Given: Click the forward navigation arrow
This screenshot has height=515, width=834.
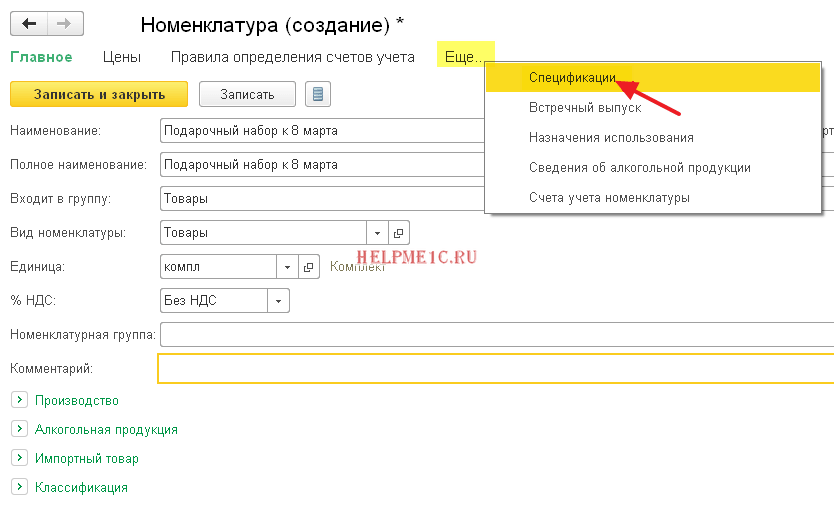Looking at the screenshot, I should 64,24.
